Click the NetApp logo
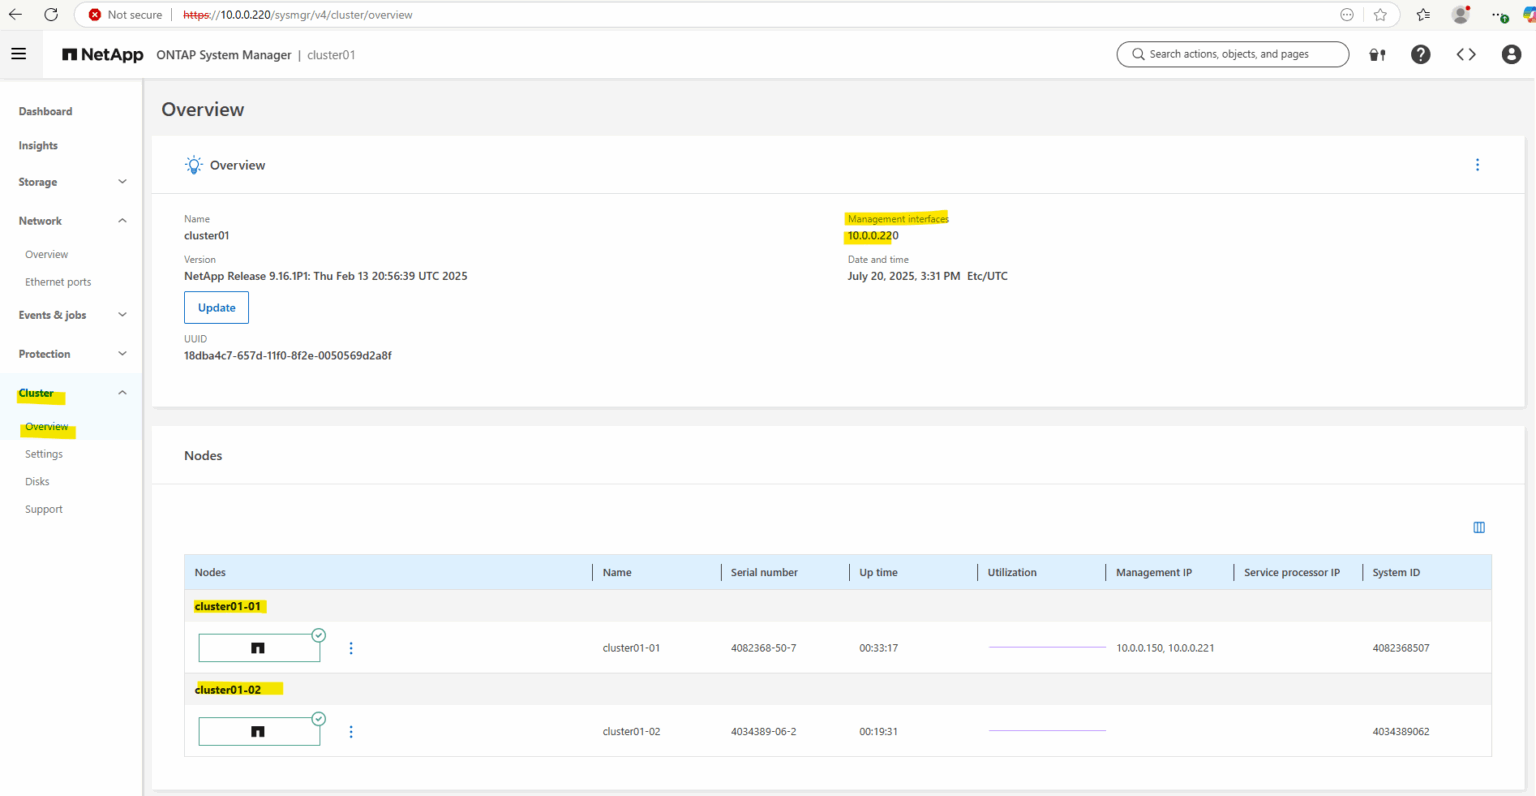 coord(102,54)
